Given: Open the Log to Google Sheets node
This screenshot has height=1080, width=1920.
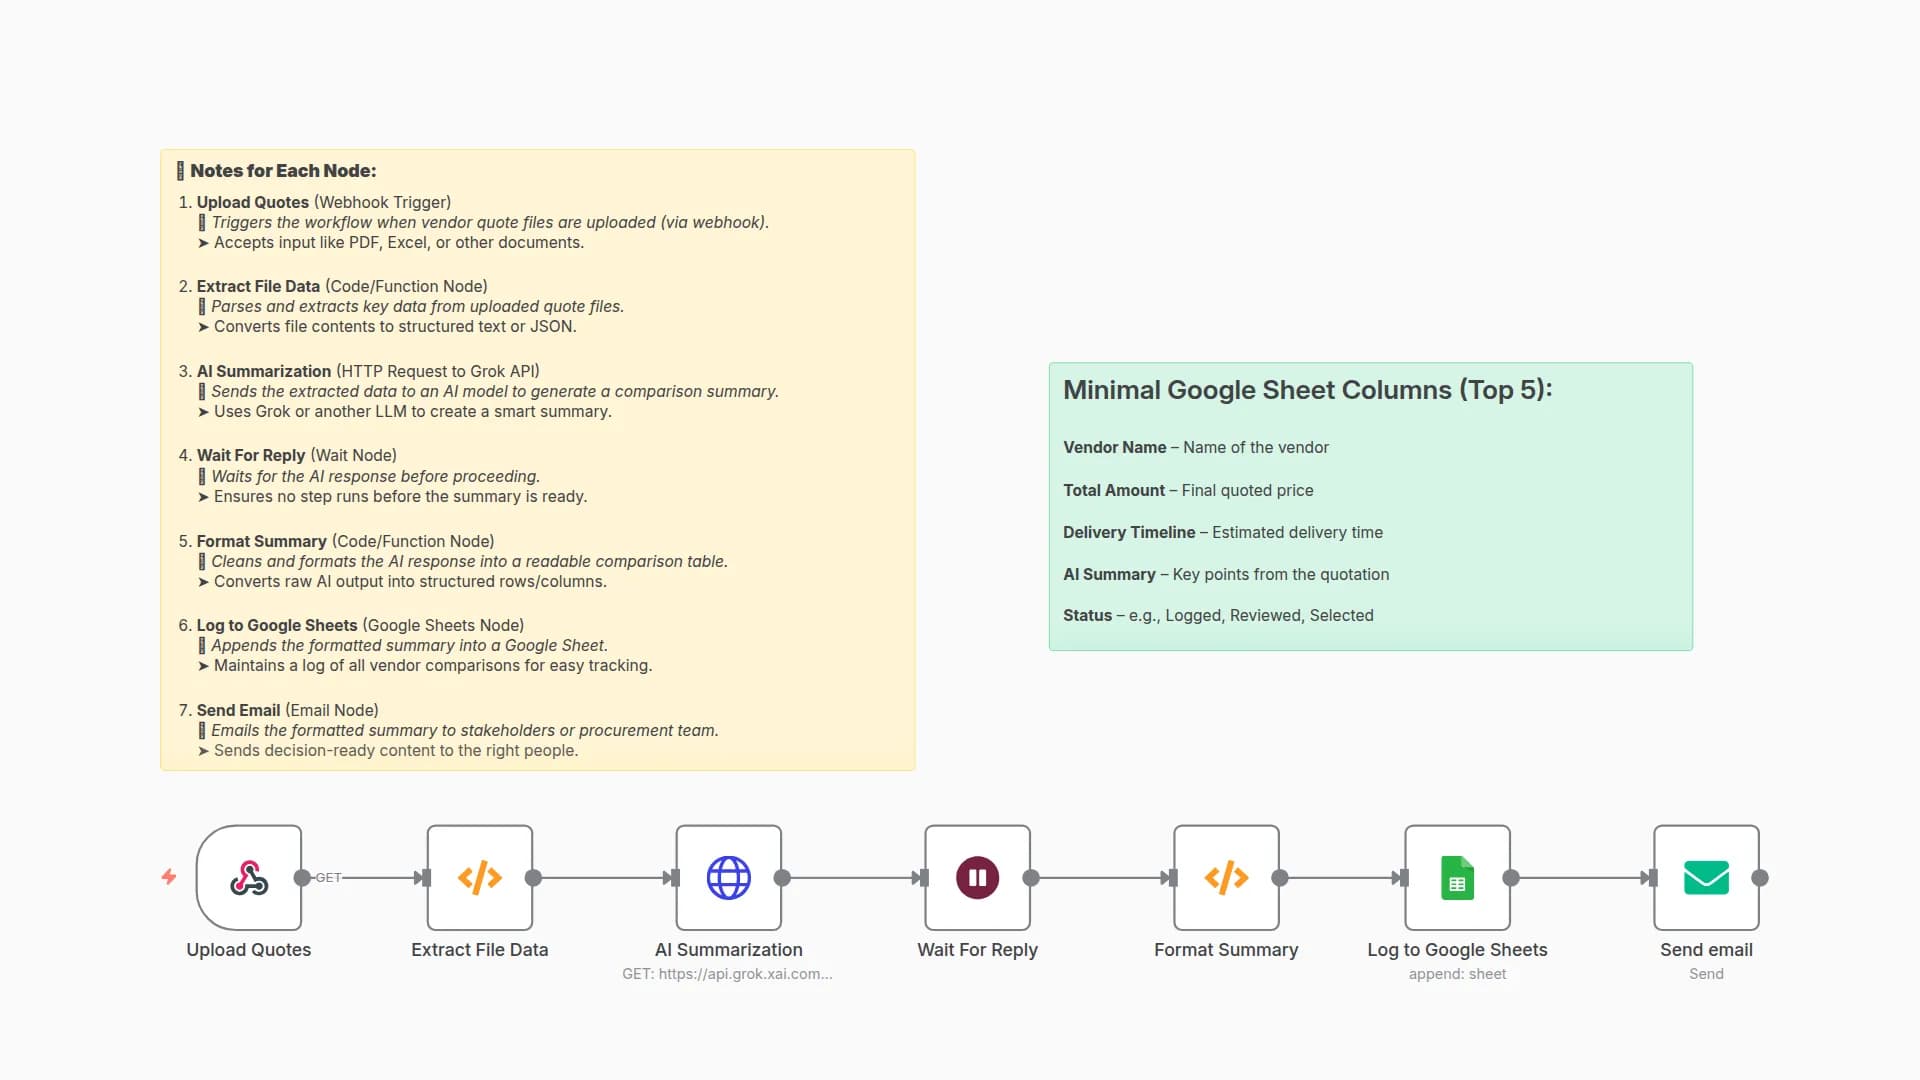Looking at the screenshot, I should pyautogui.click(x=1457, y=877).
